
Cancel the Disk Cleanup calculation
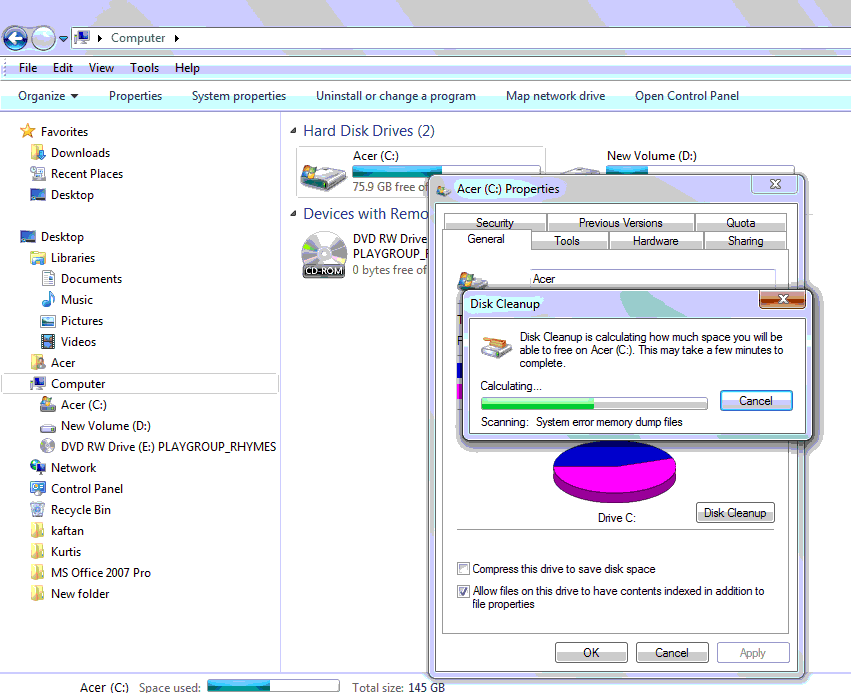tap(755, 401)
